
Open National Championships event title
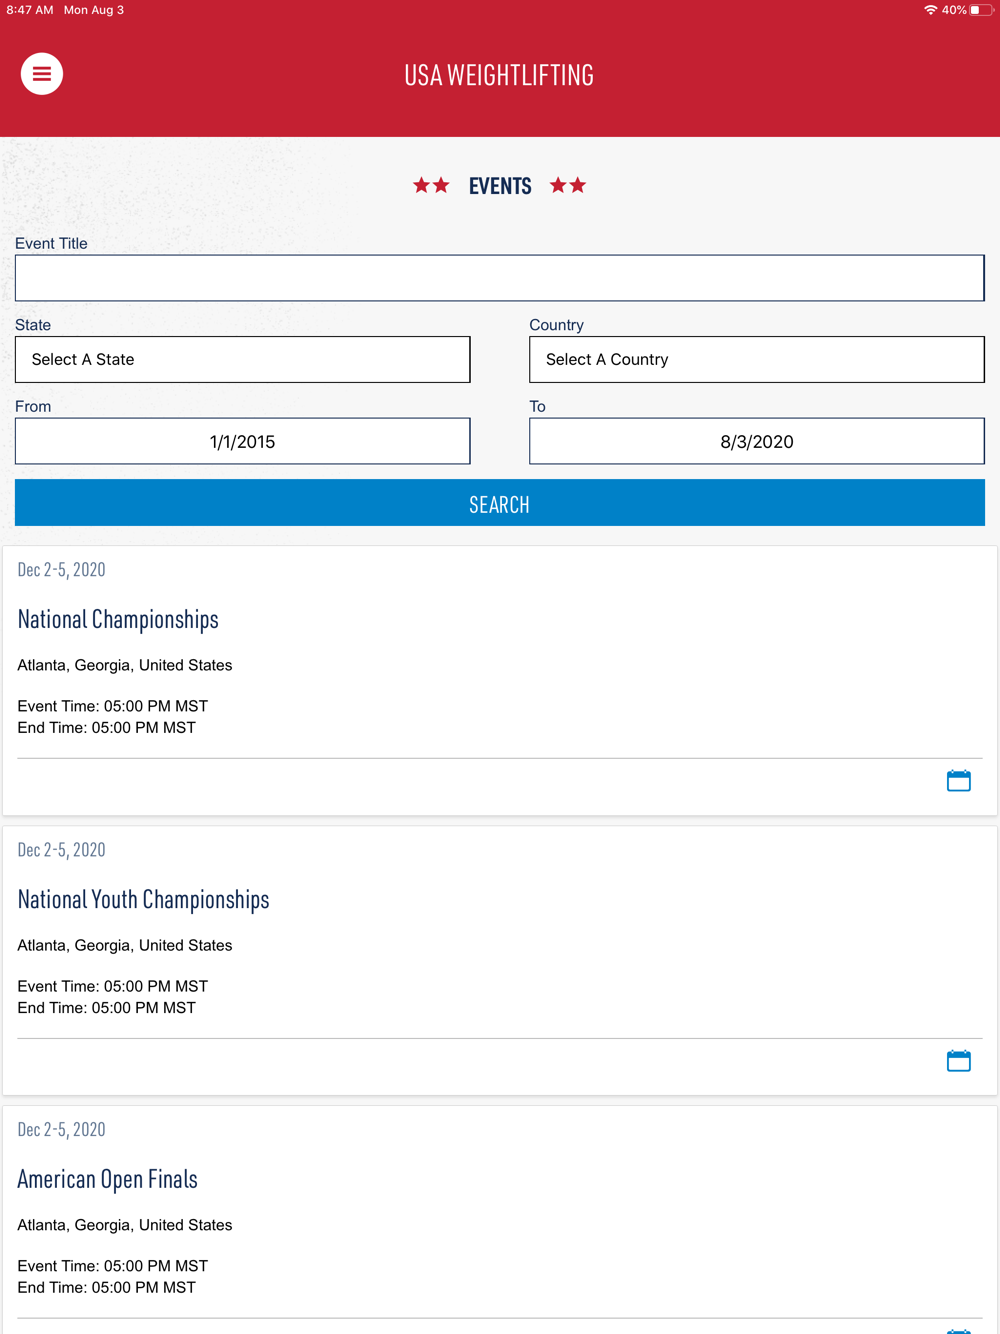point(118,619)
